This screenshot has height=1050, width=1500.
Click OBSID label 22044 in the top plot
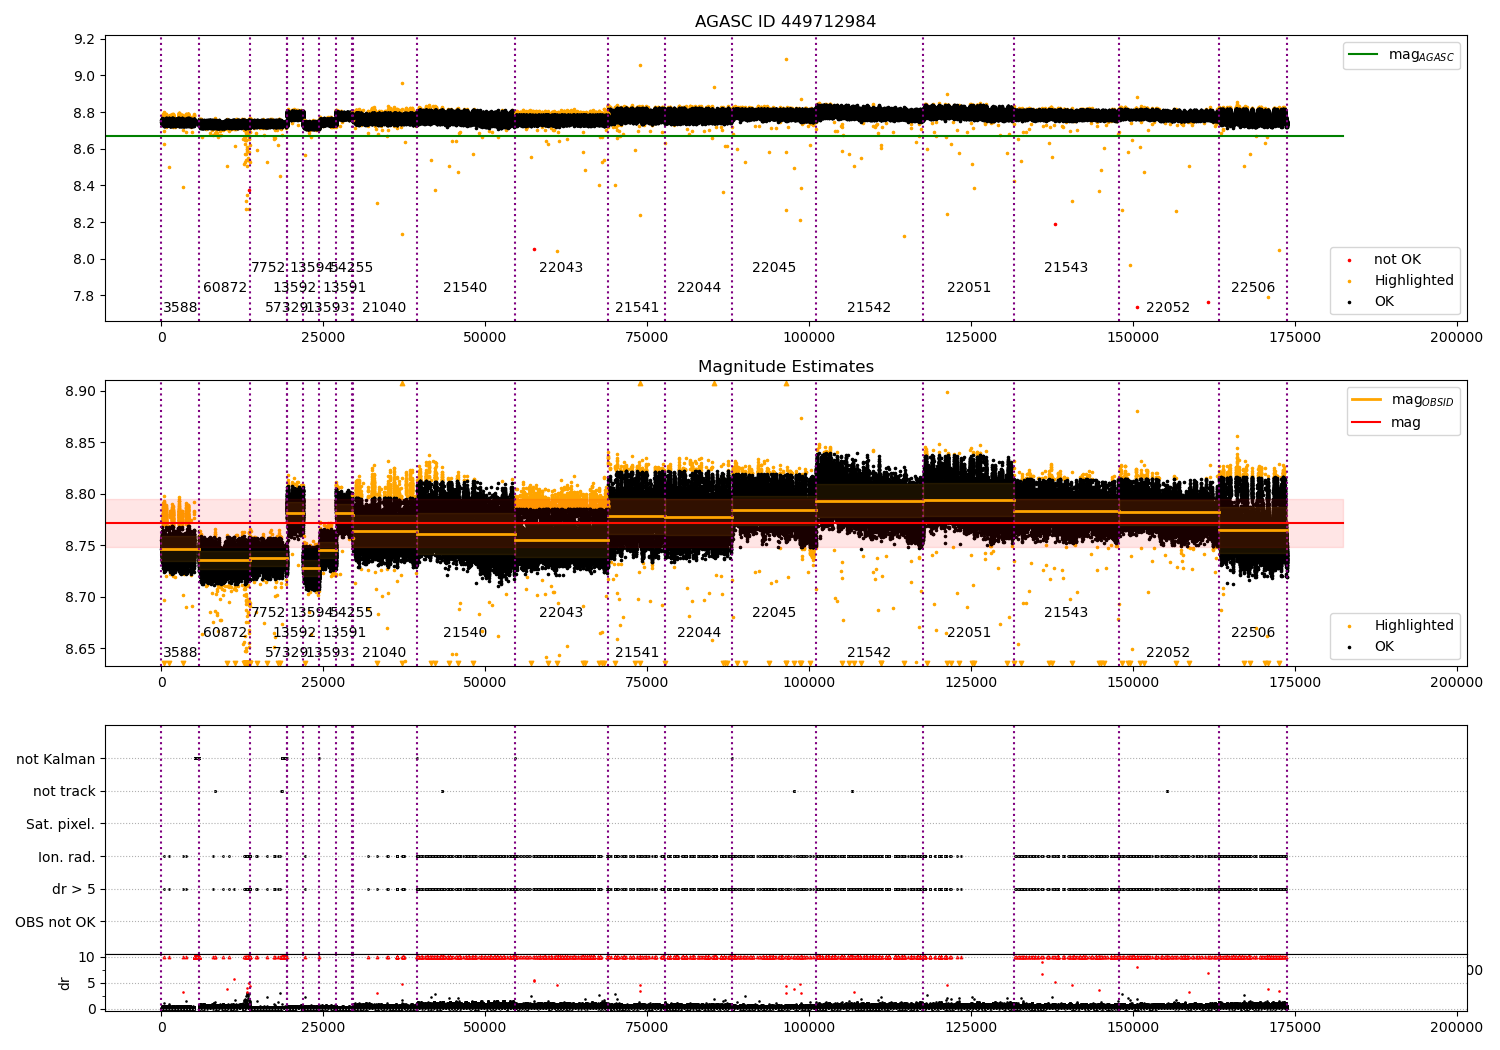(x=699, y=288)
